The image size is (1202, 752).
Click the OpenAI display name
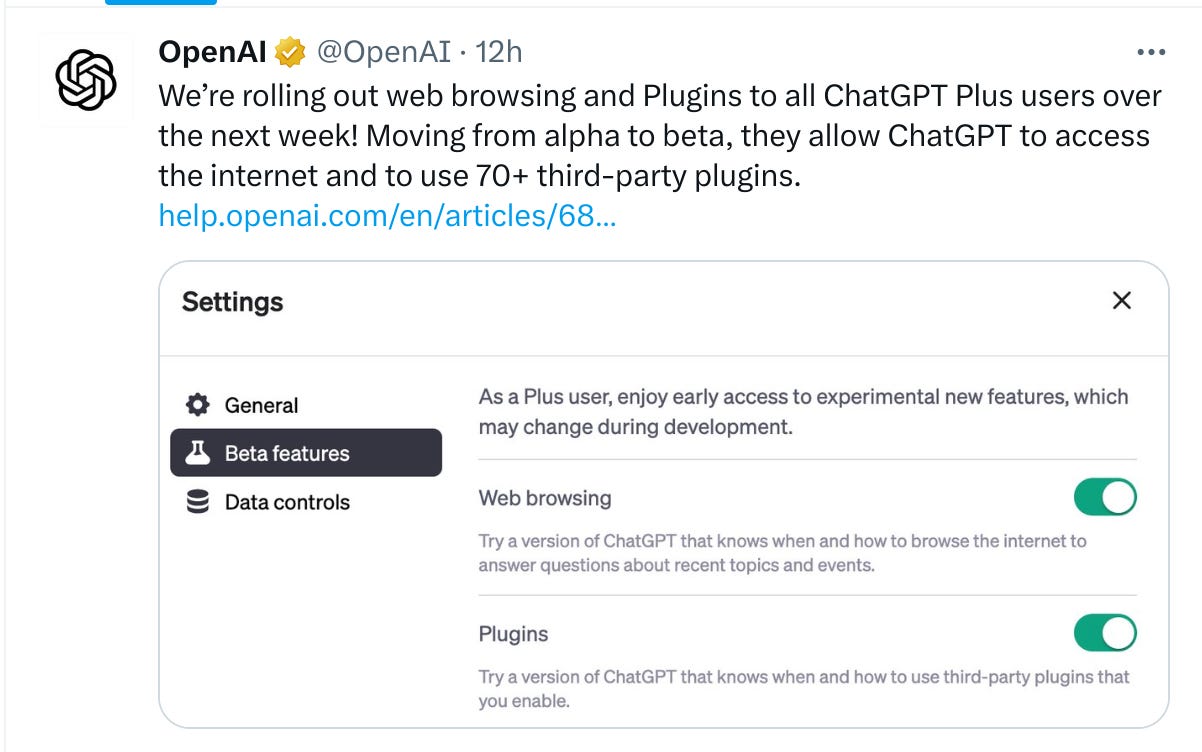pyautogui.click(x=213, y=52)
